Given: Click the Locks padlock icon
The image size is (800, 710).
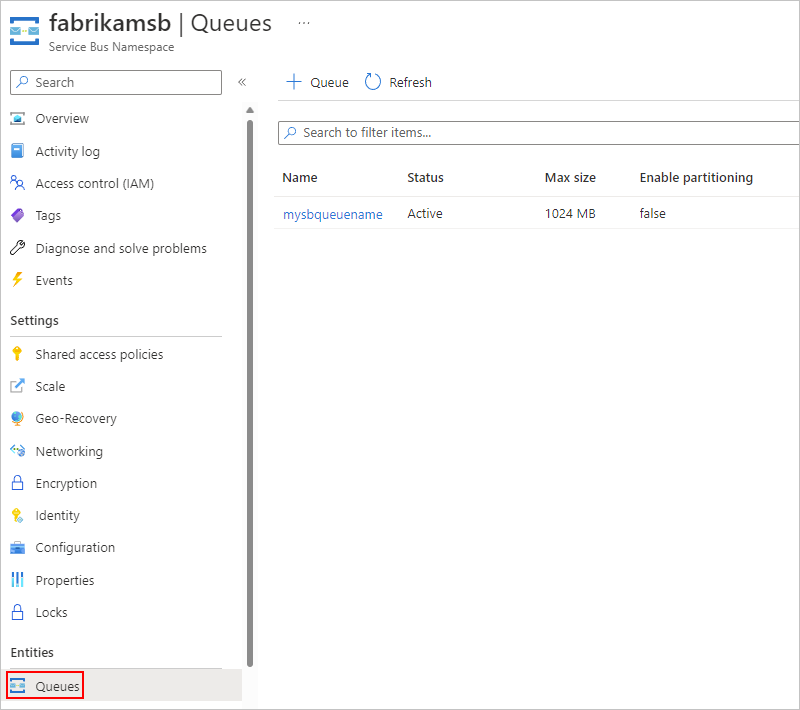Looking at the screenshot, I should click(x=18, y=612).
